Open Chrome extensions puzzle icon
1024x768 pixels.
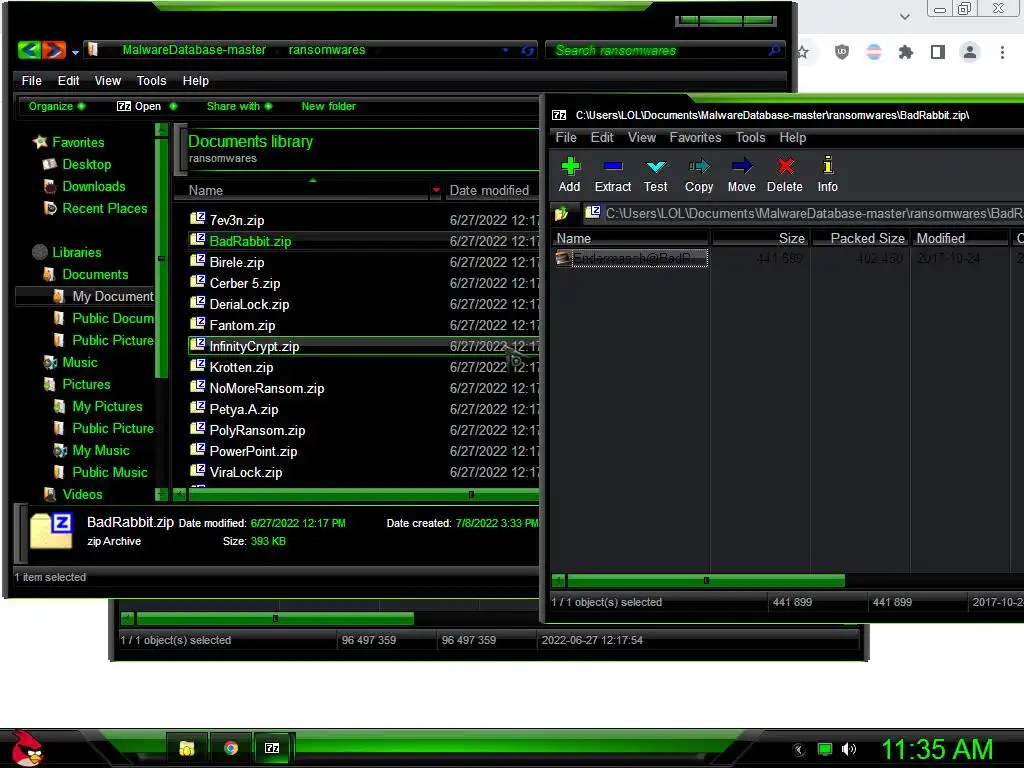point(906,52)
